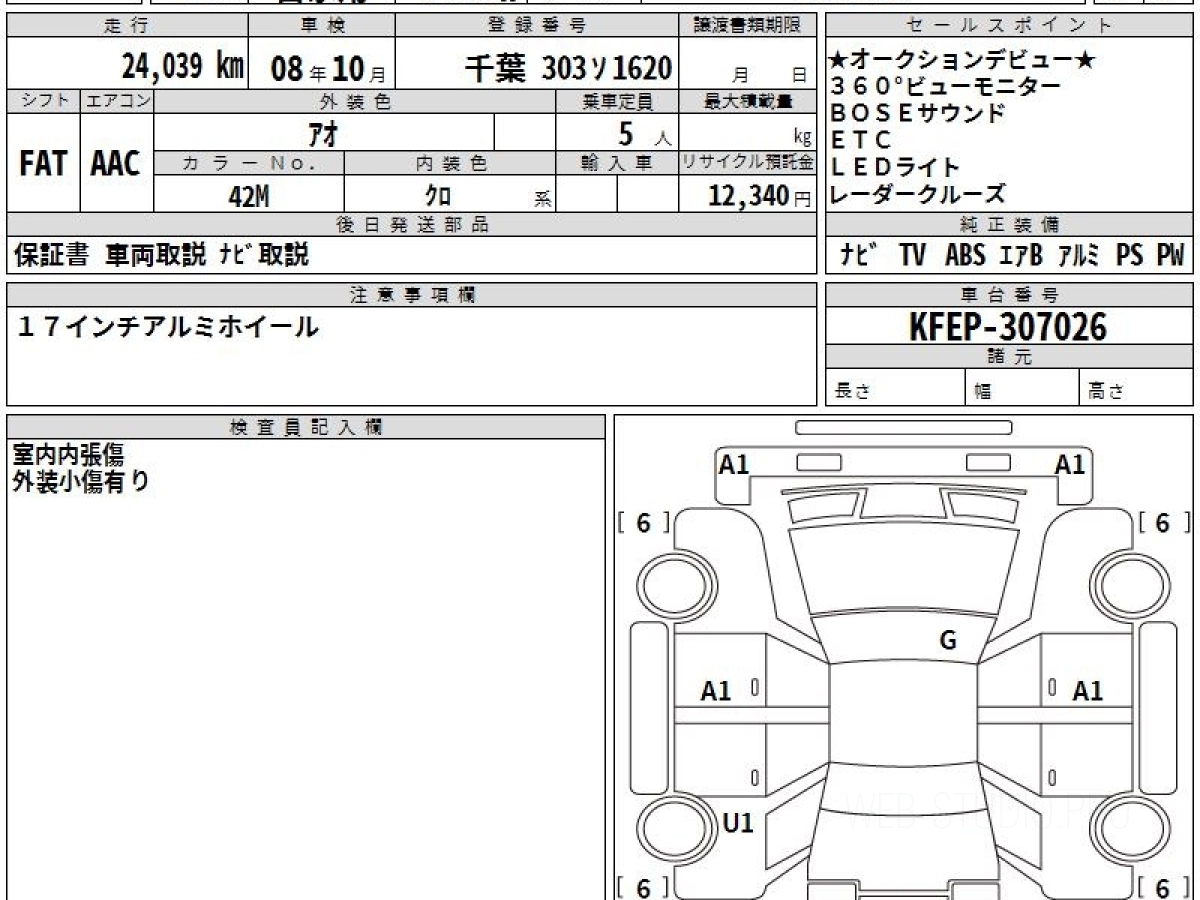The image size is (1200, 900).
Task: Select the エアB equipment entry
Action: tap(1021, 255)
